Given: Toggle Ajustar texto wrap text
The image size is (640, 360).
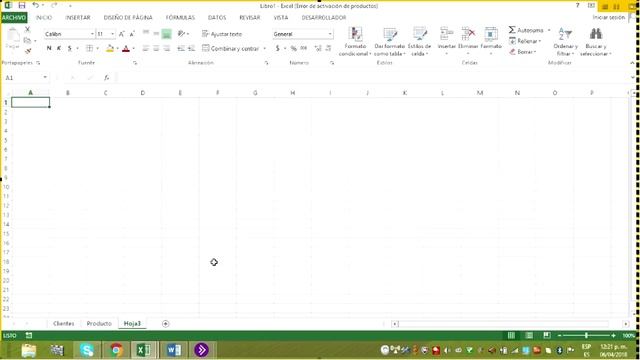Looking at the screenshot, I should [x=222, y=34].
